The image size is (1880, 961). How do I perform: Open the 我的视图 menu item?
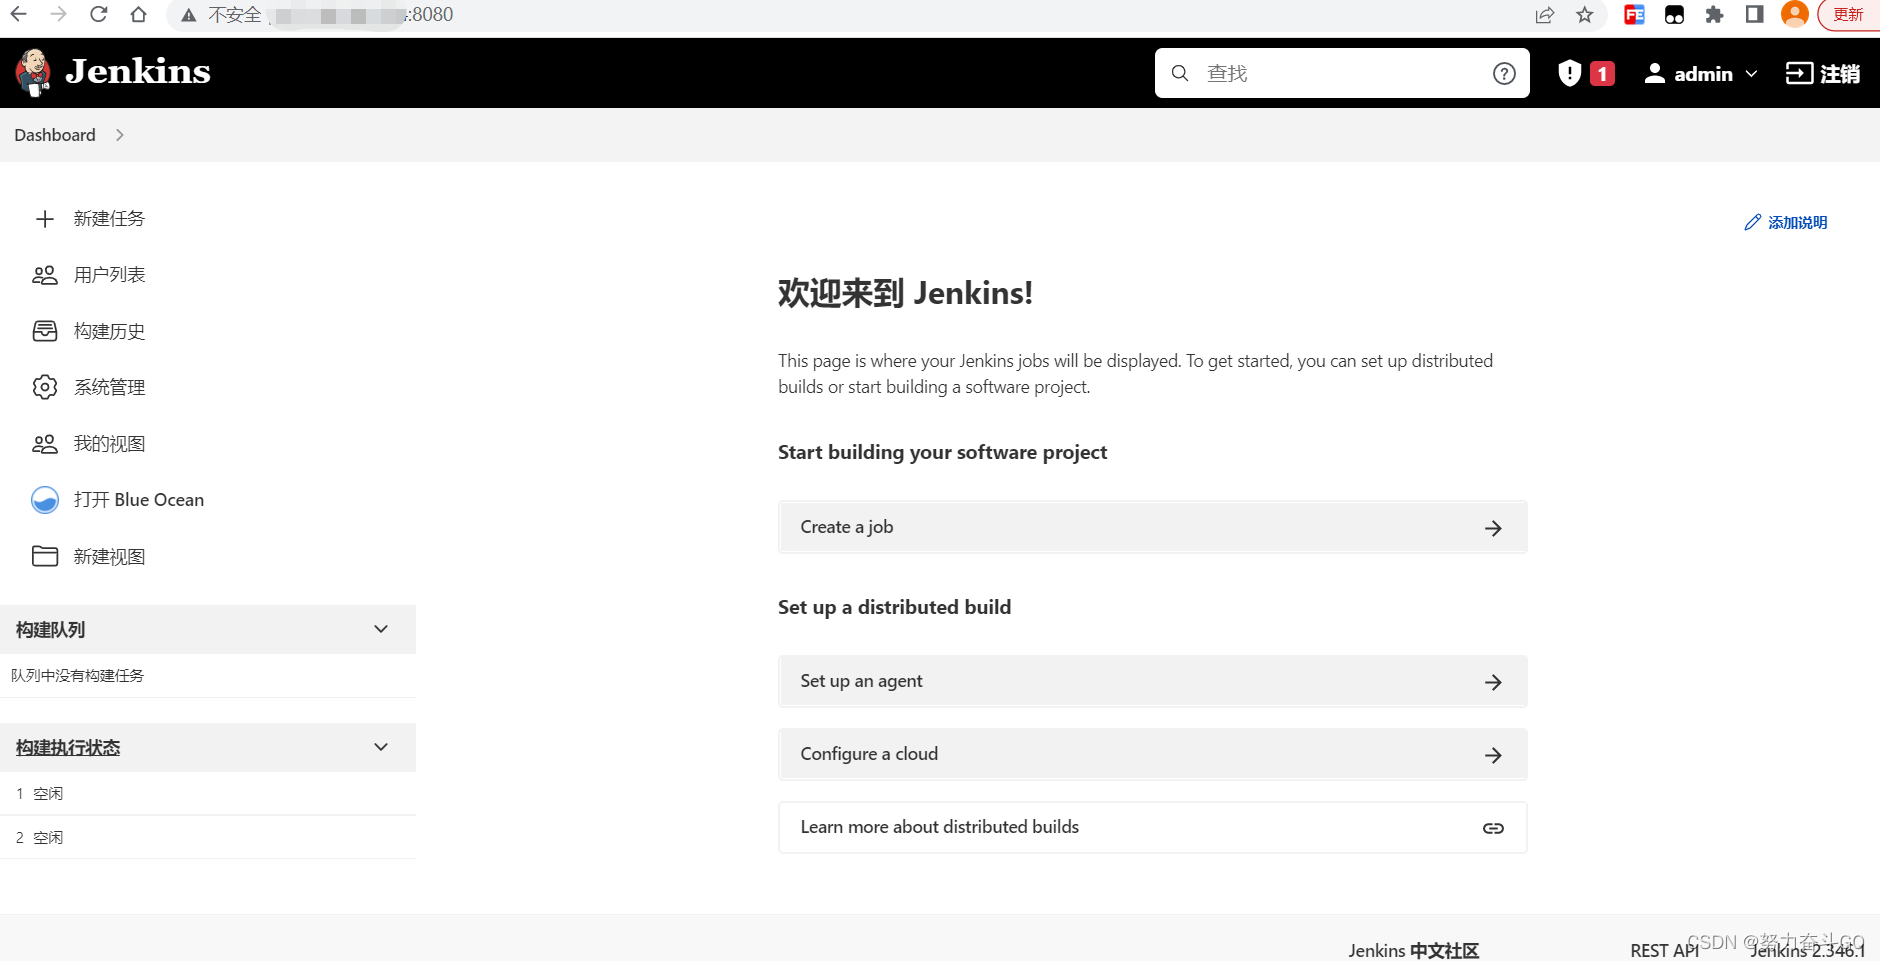pyautogui.click(x=109, y=444)
